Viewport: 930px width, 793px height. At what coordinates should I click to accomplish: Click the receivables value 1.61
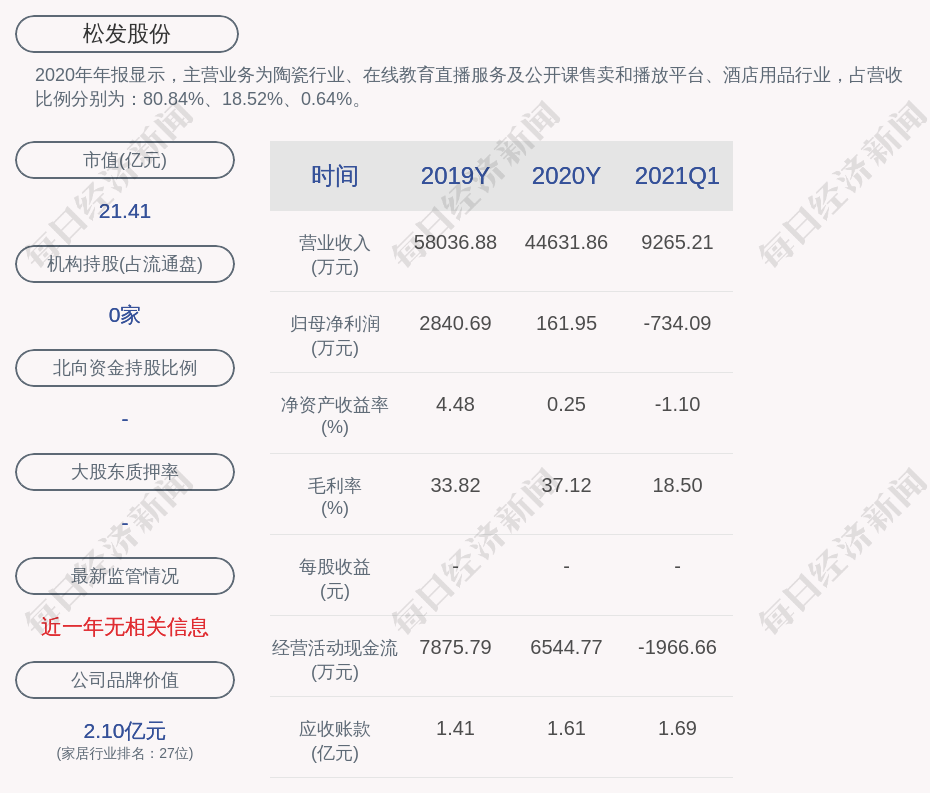pyautogui.click(x=566, y=728)
